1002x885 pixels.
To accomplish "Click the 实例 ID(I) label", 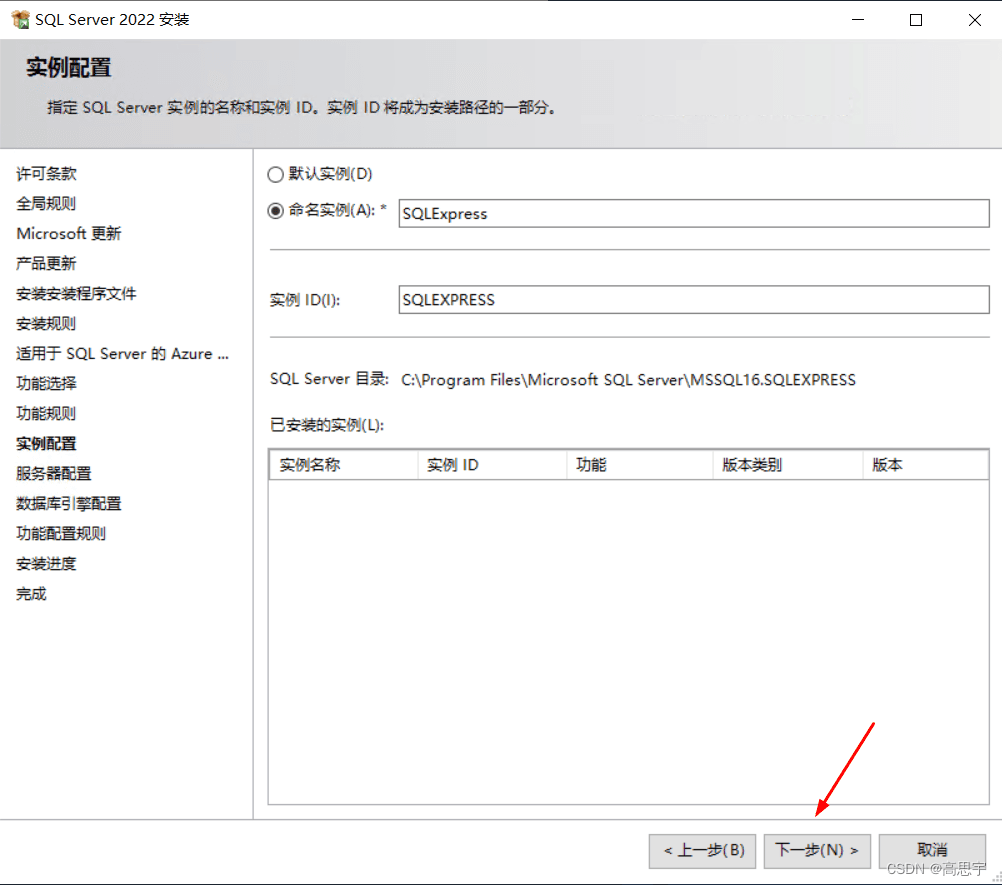I will tap(305, 300).
